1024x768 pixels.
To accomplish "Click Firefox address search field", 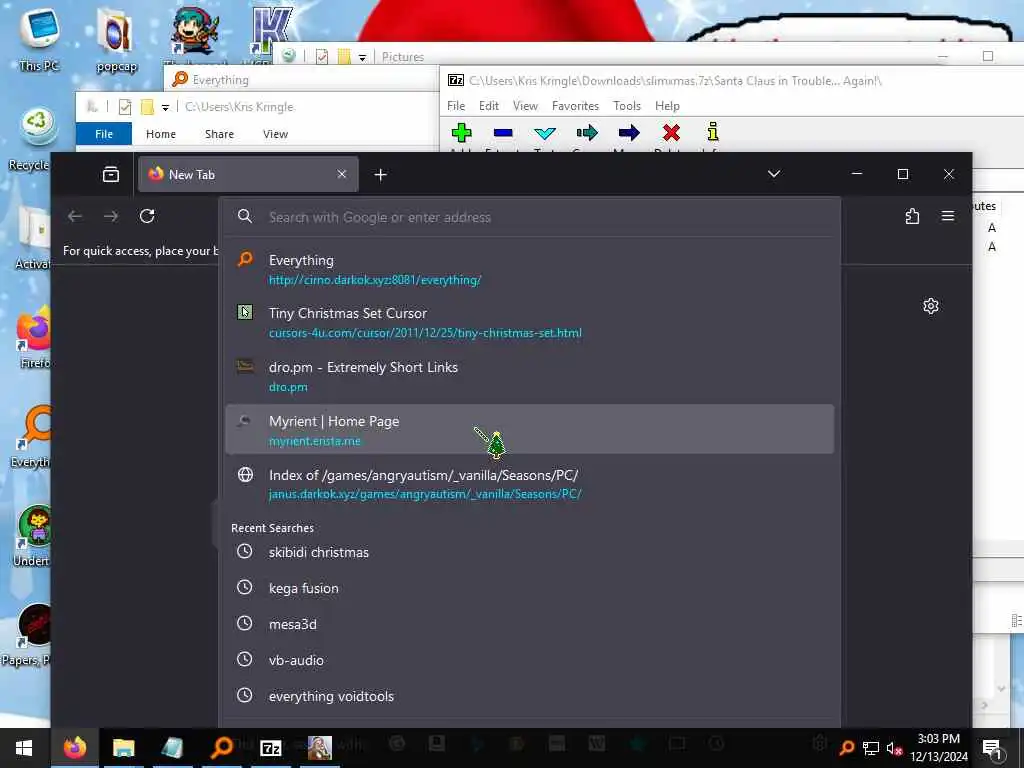I will (530, 217).
